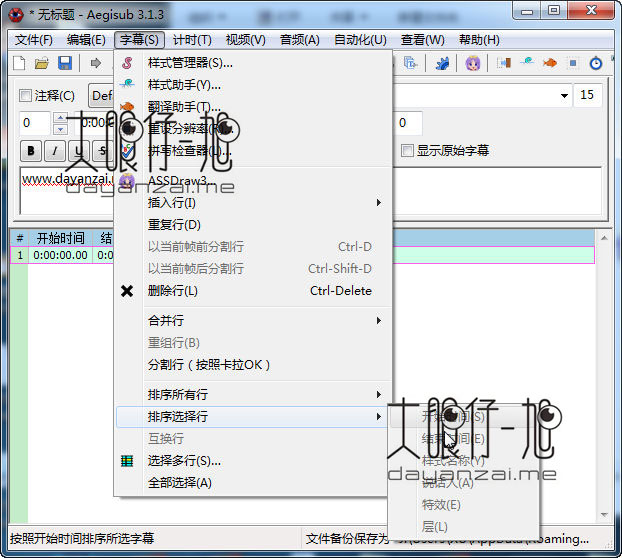This screenshot has height=558, width=622.
Task: Open the 音频(A) menu
Action: [x=299, y=40]
